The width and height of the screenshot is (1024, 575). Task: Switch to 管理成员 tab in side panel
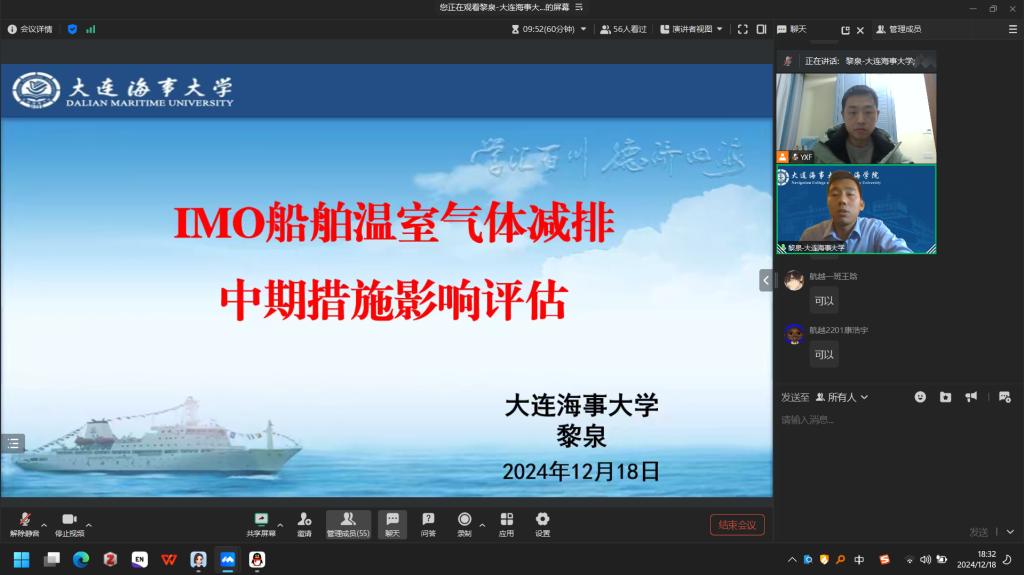(898, 29)
